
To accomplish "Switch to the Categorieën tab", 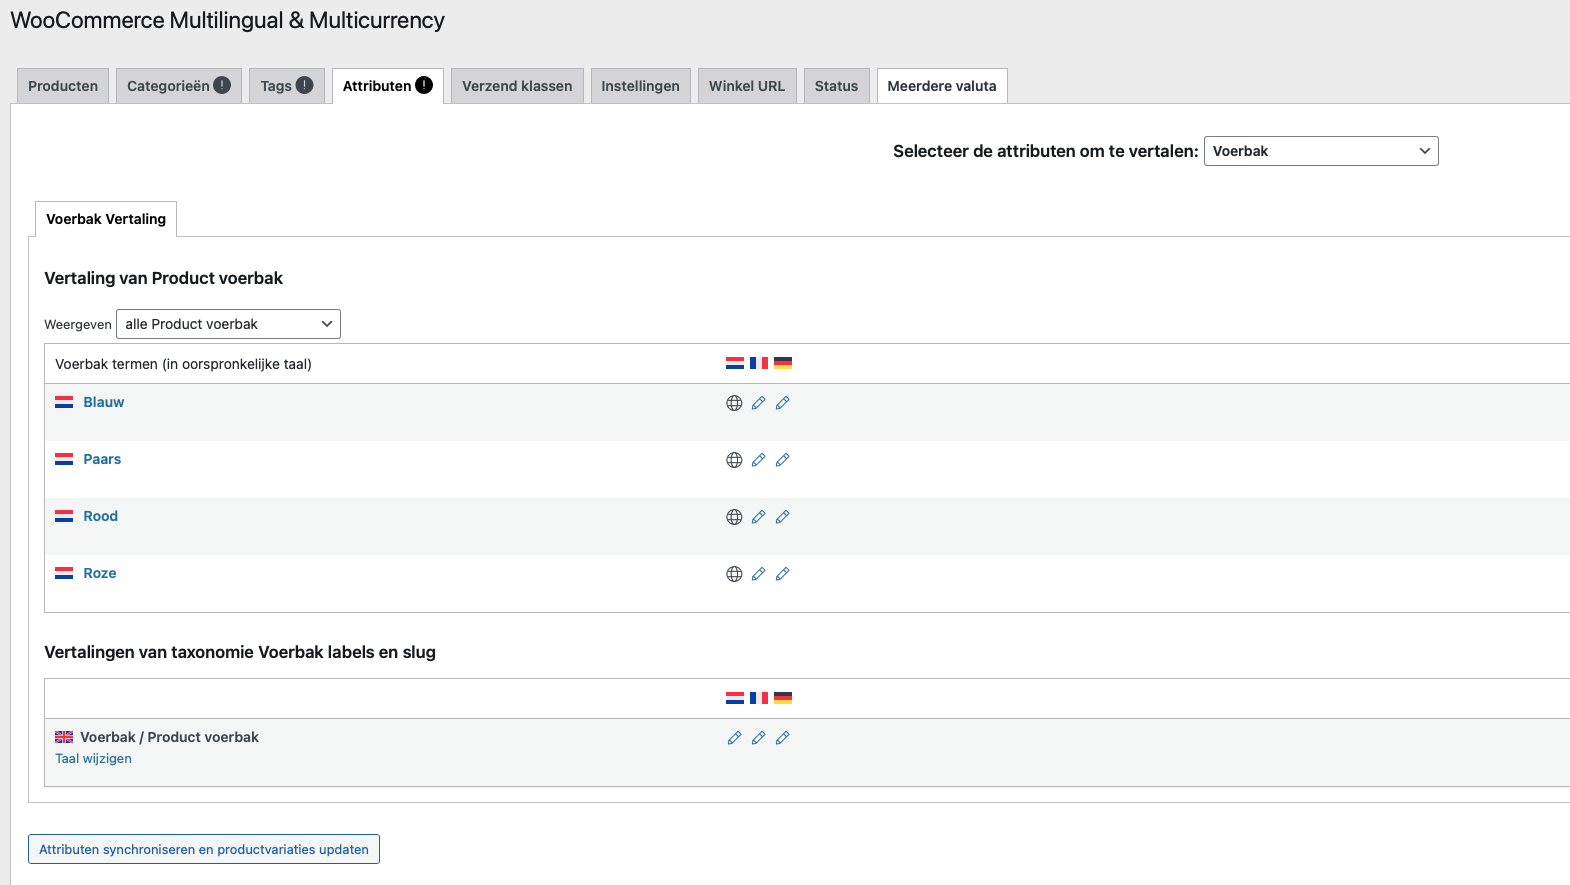I will click(179, 86).
